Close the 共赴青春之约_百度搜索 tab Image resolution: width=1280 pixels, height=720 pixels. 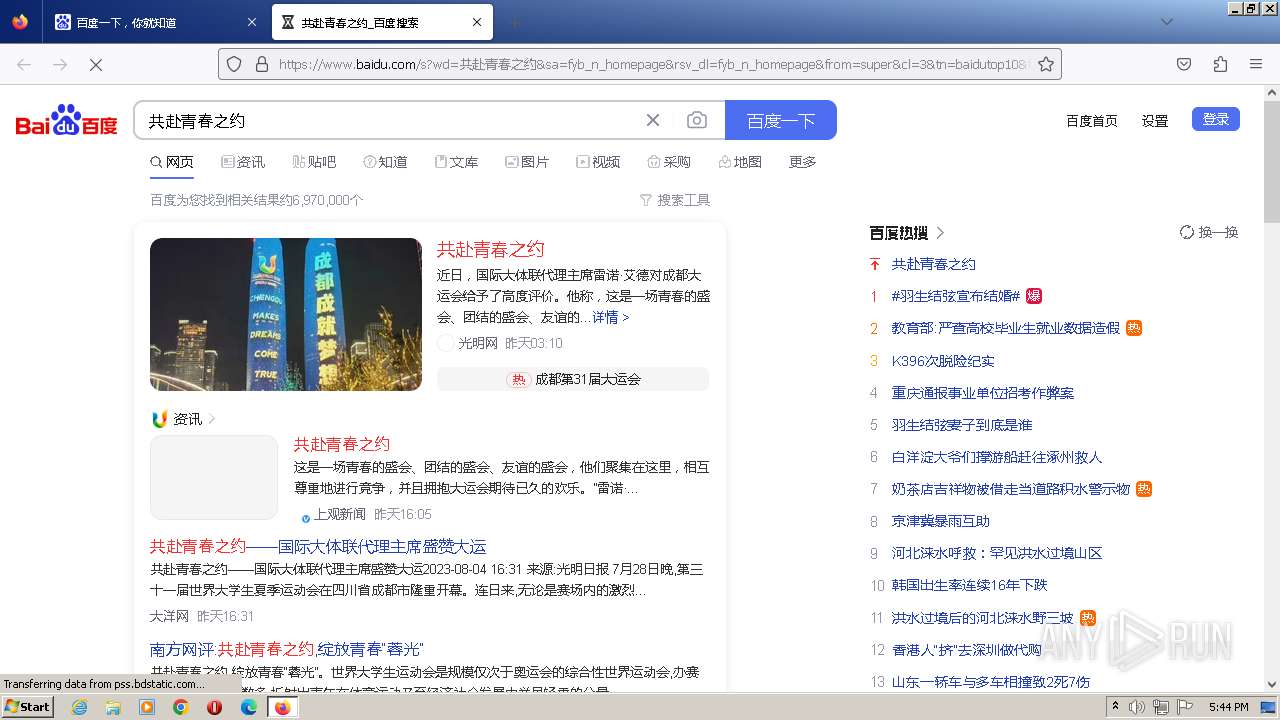tap(477, 22)
